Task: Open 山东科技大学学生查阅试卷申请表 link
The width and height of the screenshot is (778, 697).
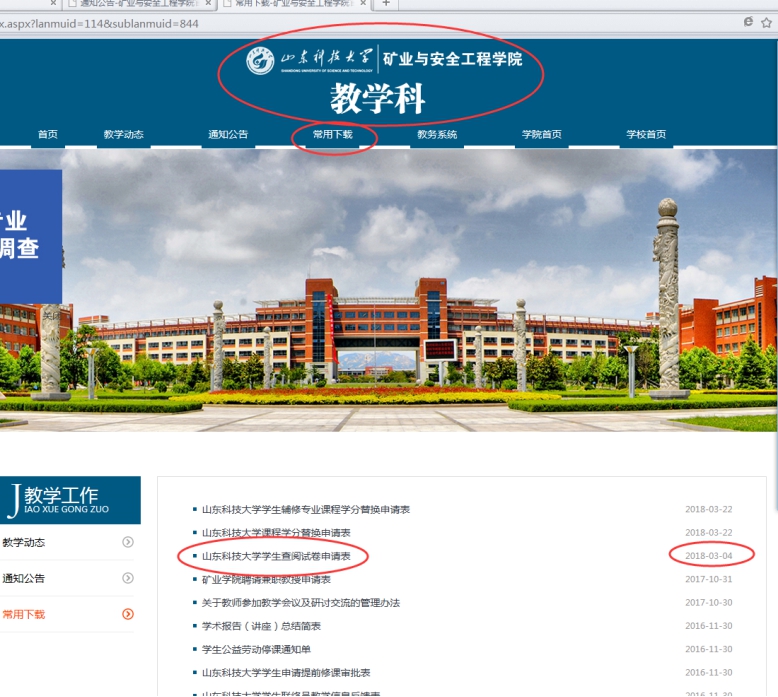Action: pos(276,556)
